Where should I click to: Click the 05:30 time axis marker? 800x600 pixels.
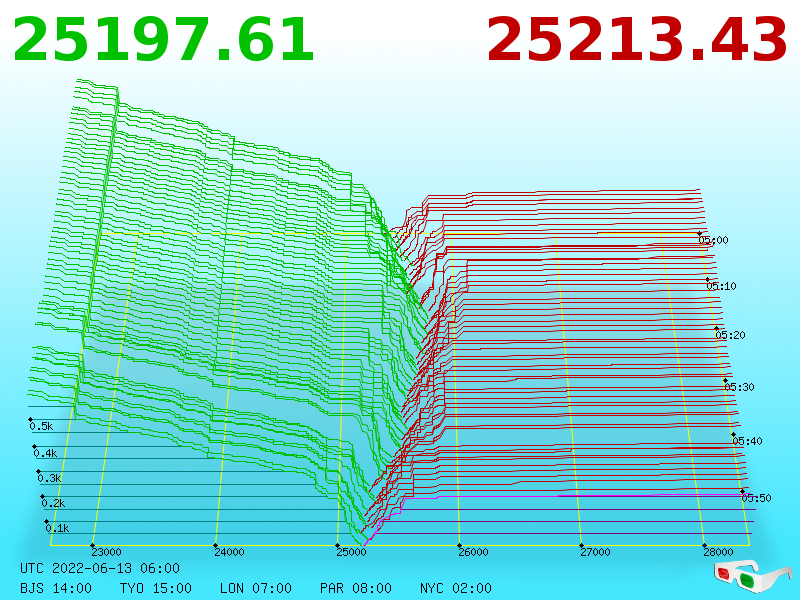click(x=739, y=387)
